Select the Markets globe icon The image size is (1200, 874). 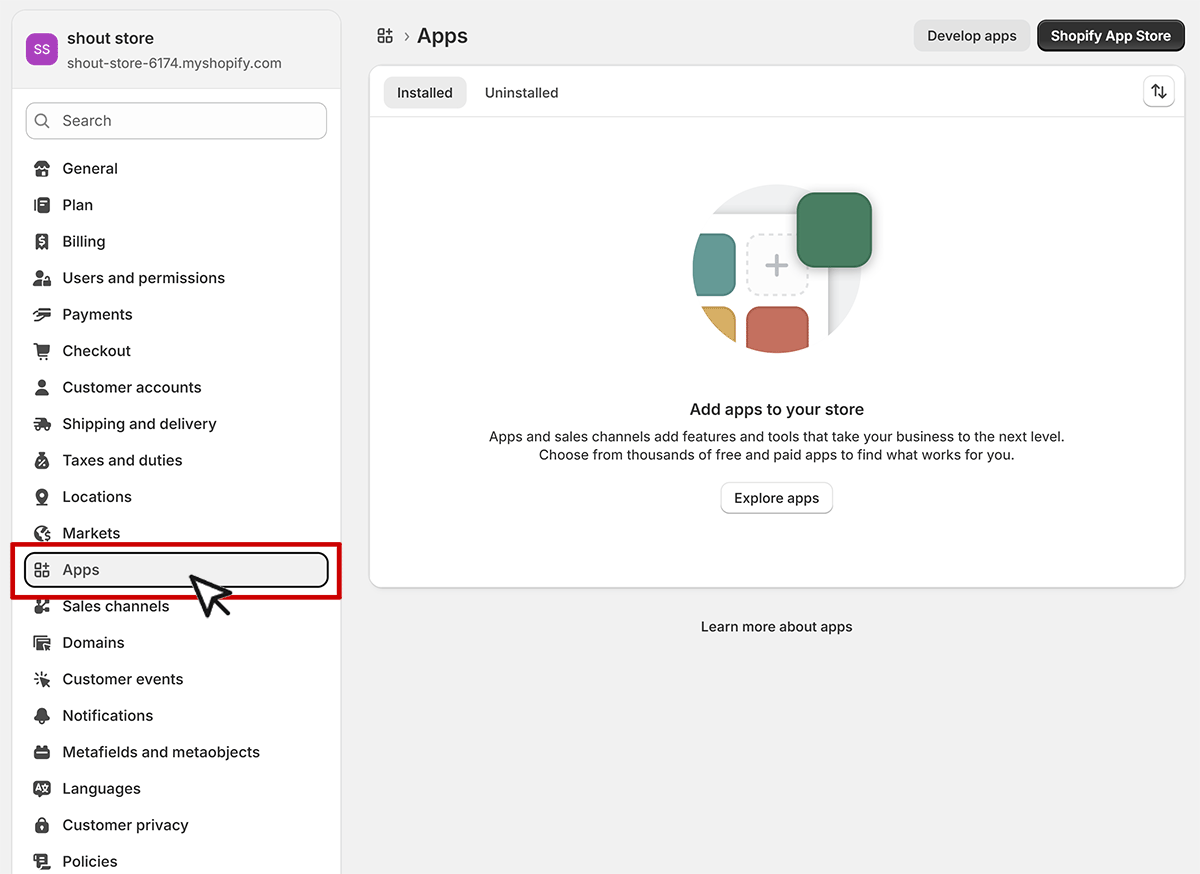point(40,533)
